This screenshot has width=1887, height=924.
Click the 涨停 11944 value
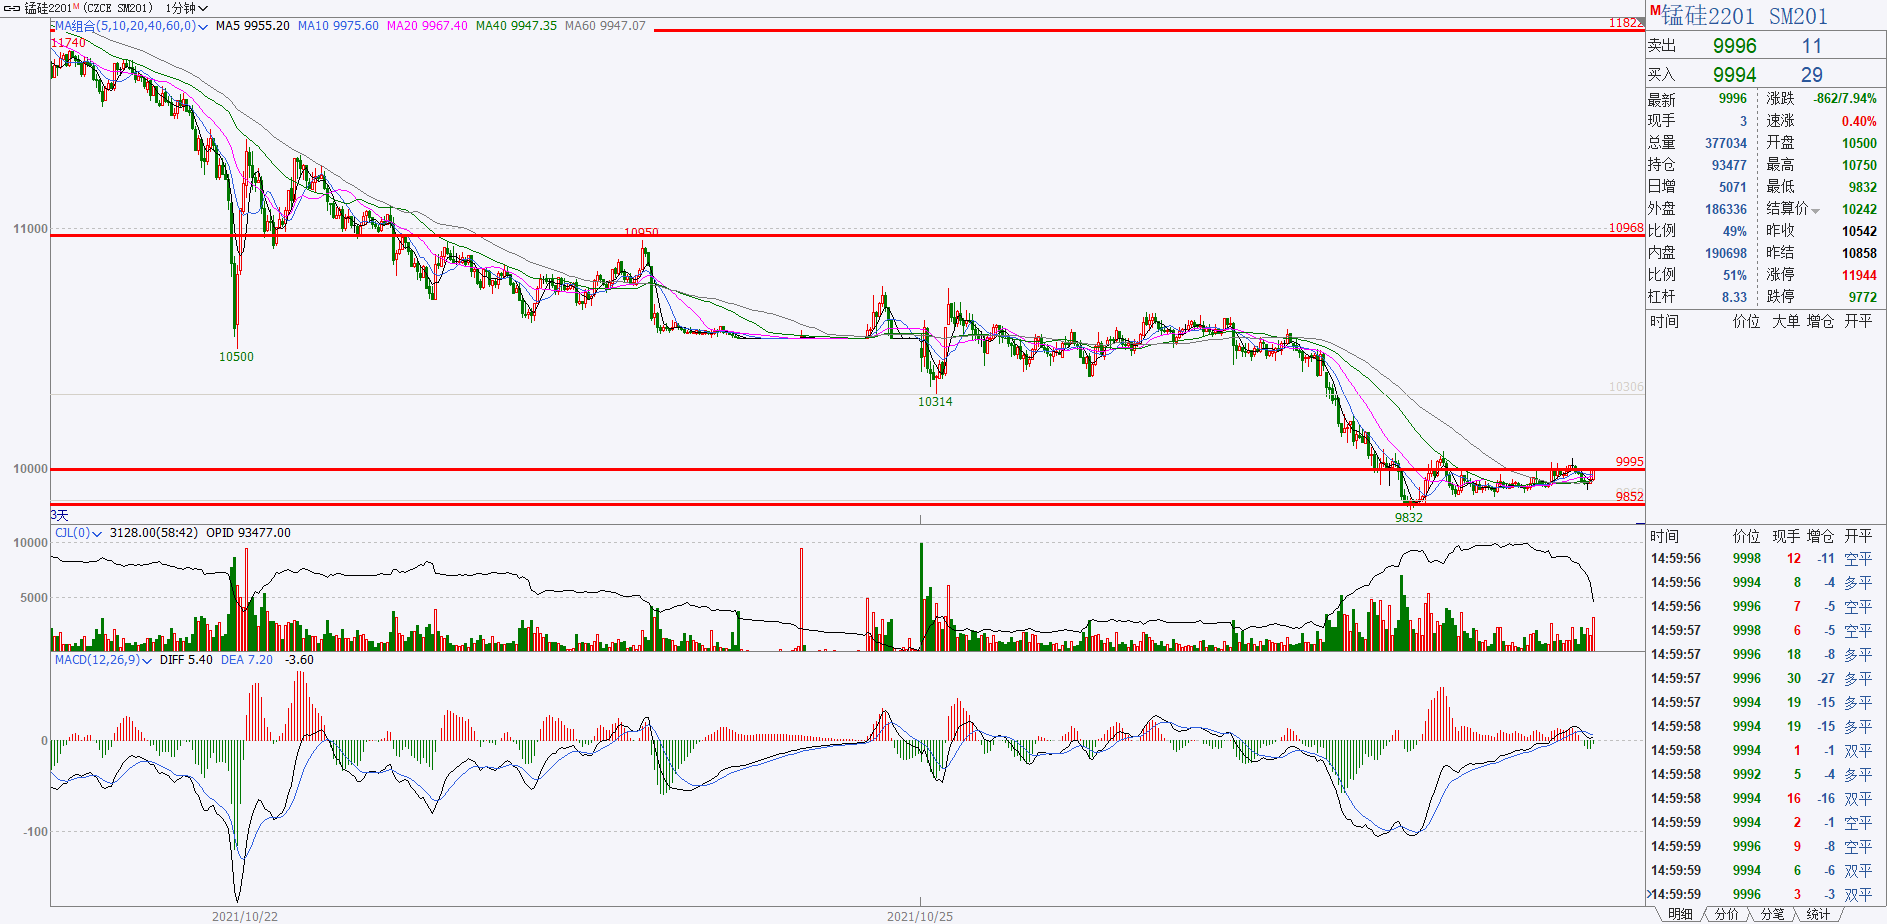tap(1859, 275)
